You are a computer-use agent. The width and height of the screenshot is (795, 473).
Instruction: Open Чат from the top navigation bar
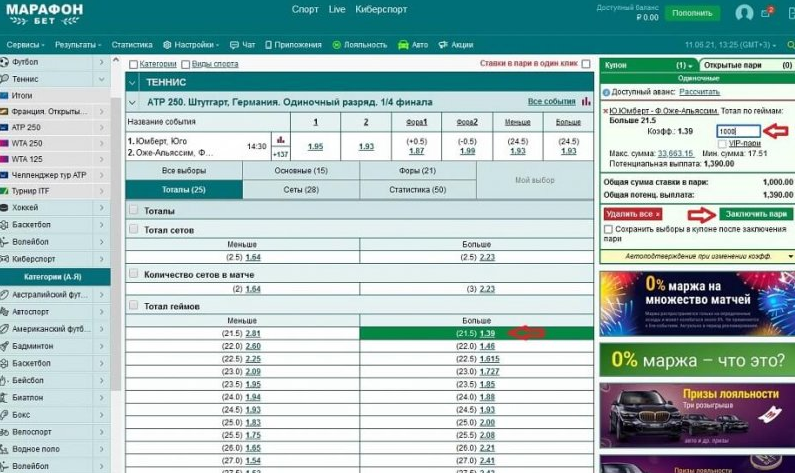[x=242, y=45]
